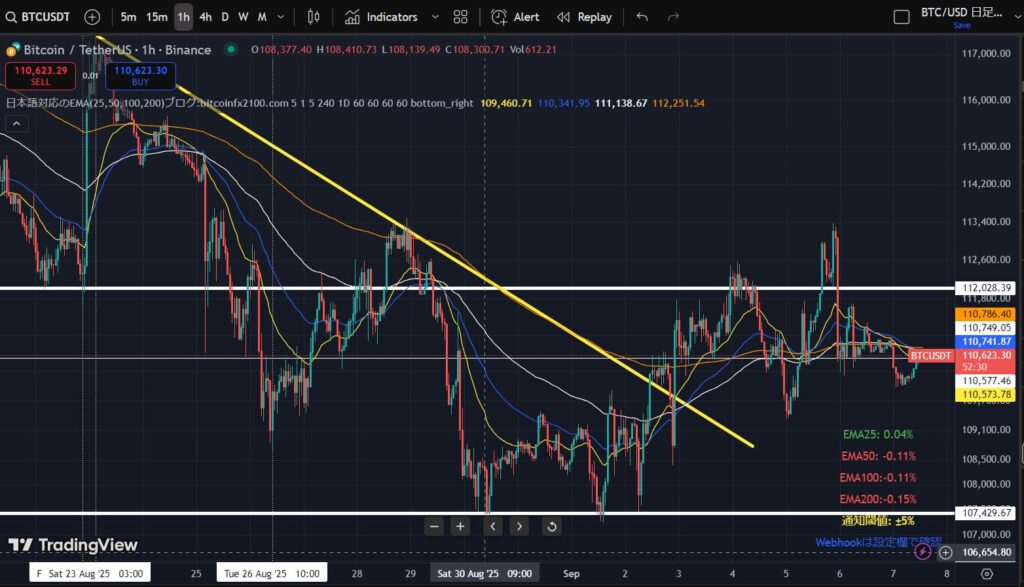Open symbol search for BTCUSDT

(x=38, y=17)
